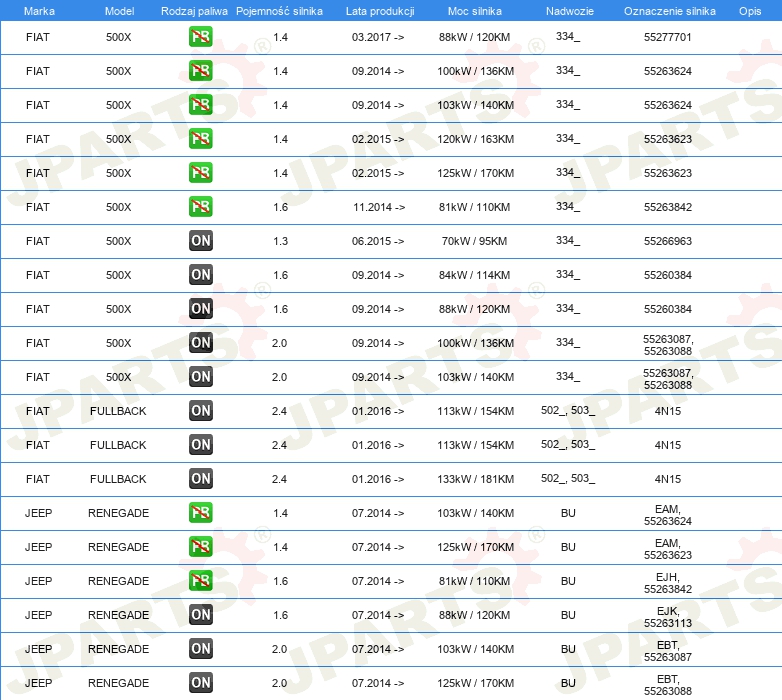
Task: Click production date 06.2015 ->
Action: click(x=378, y=241)
